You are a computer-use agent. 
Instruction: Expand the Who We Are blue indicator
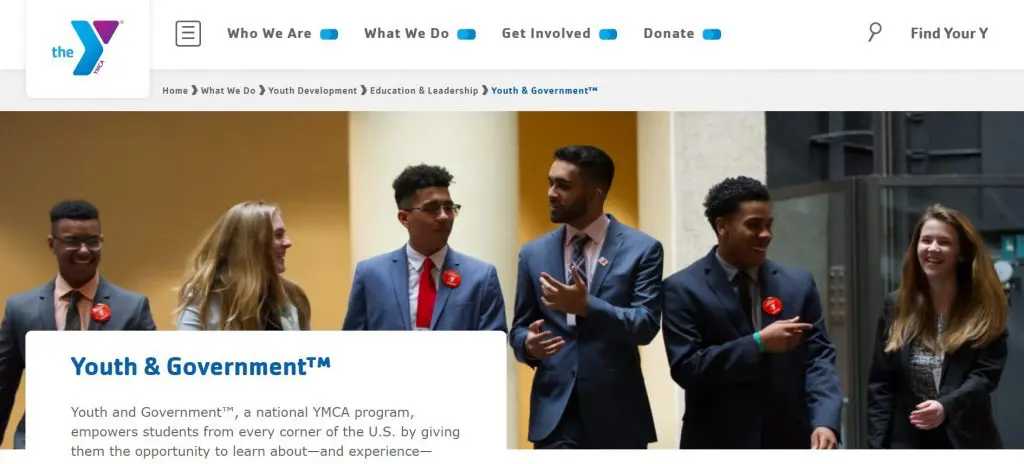(x=329, y=35)
